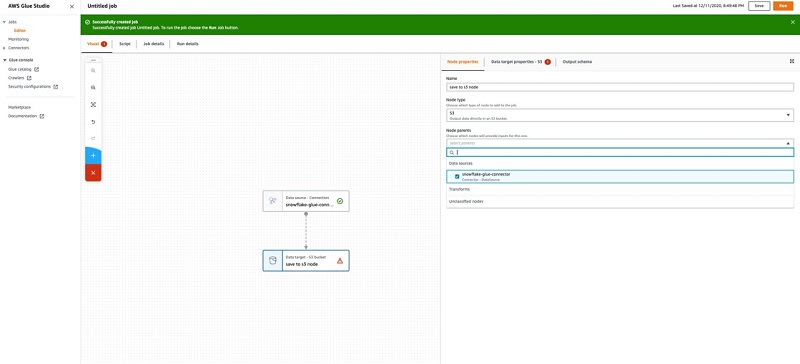Switch to Data target properties - S3 tab

516,62
